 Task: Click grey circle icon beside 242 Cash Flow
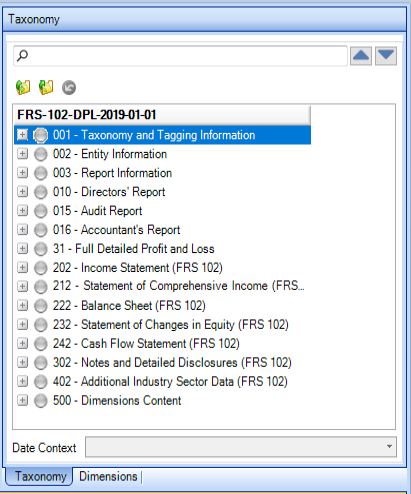[x=41, y=344]
